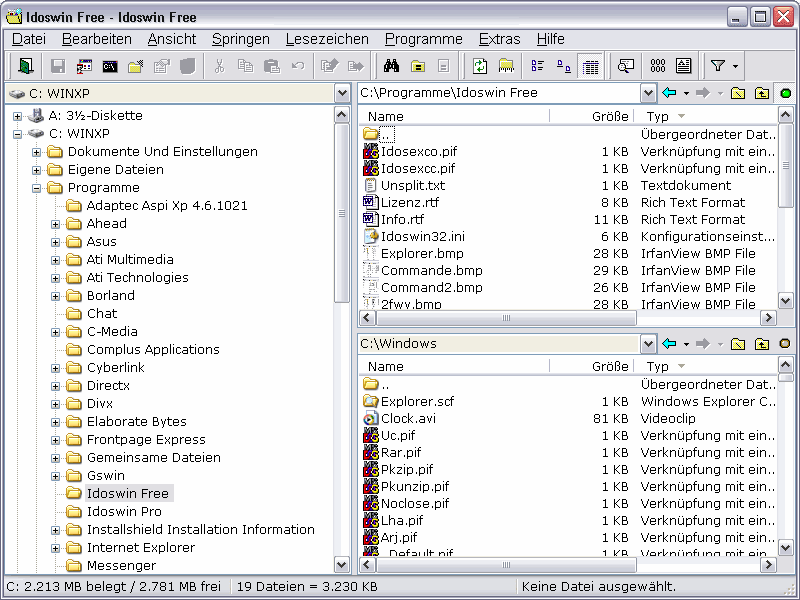Screen dimensions: 800x600
Task: Switch to list view mode
Action: click(x=538, y=66)
